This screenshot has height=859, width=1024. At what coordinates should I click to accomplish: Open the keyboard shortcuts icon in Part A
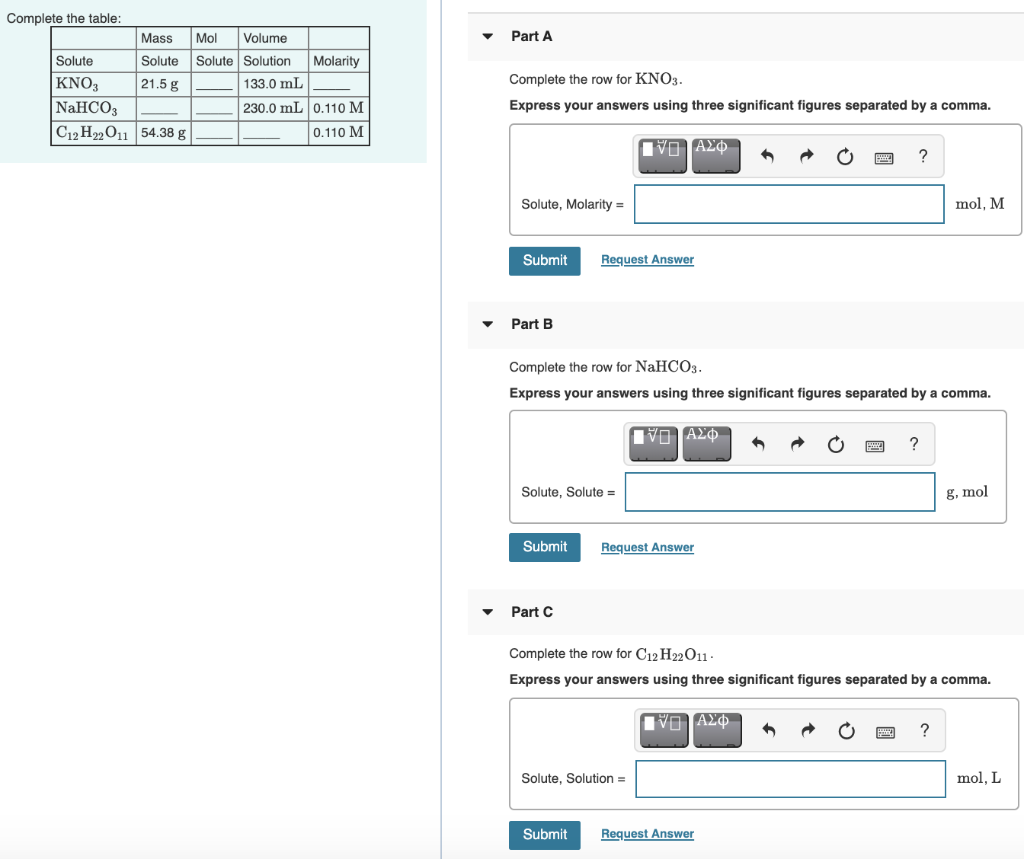[883, 157]
